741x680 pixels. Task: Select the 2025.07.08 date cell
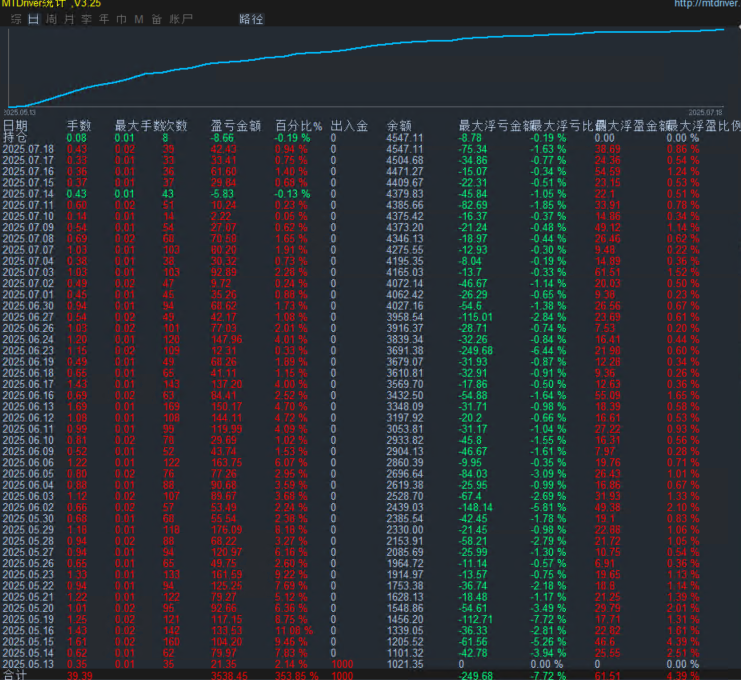(x=28, y=239)
